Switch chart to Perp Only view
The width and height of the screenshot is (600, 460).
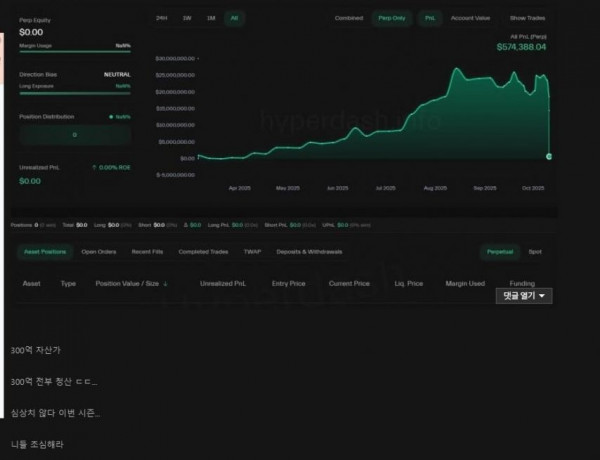pos(390,18)
